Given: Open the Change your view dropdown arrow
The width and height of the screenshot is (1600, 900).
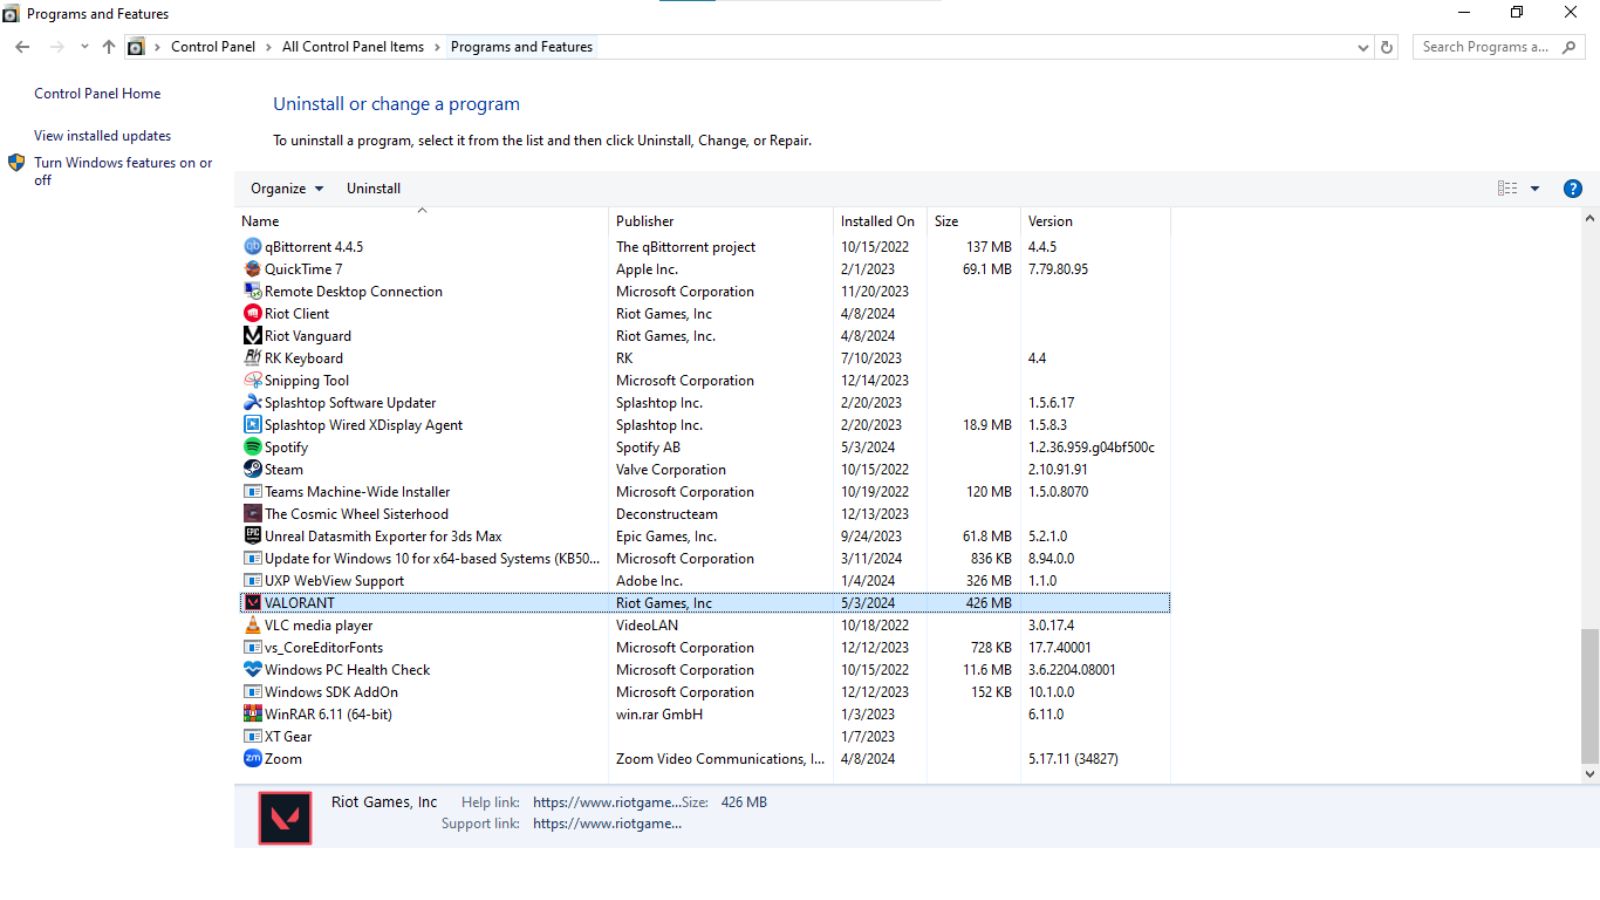Looking at the screenshot, I should [1536, 188].
